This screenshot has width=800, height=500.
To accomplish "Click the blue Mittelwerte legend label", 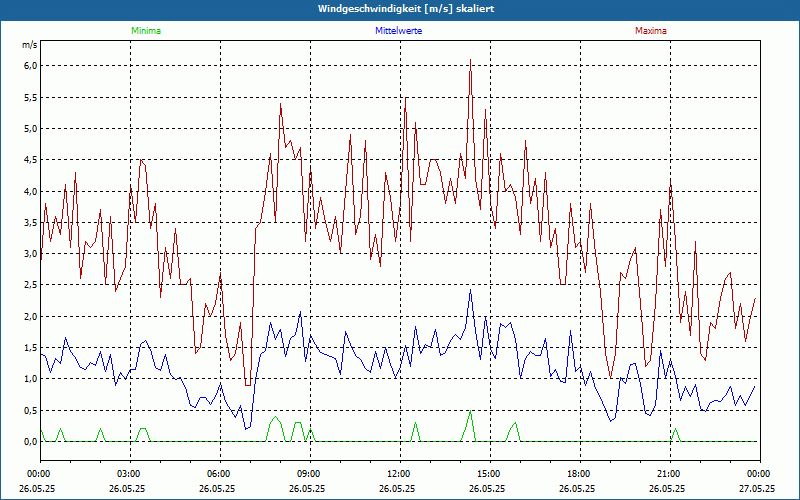I will click(400, 31).
